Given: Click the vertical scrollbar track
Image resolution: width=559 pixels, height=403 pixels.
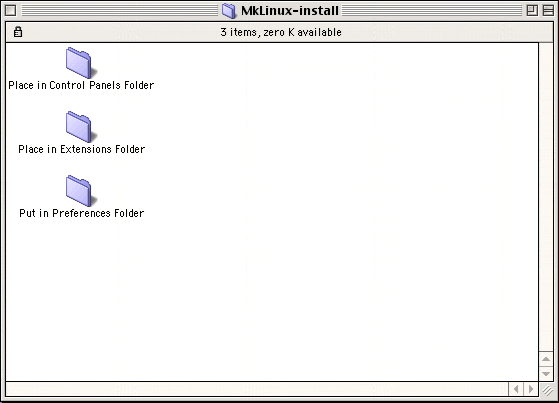Looking at the screenshot, I should 546,197.
